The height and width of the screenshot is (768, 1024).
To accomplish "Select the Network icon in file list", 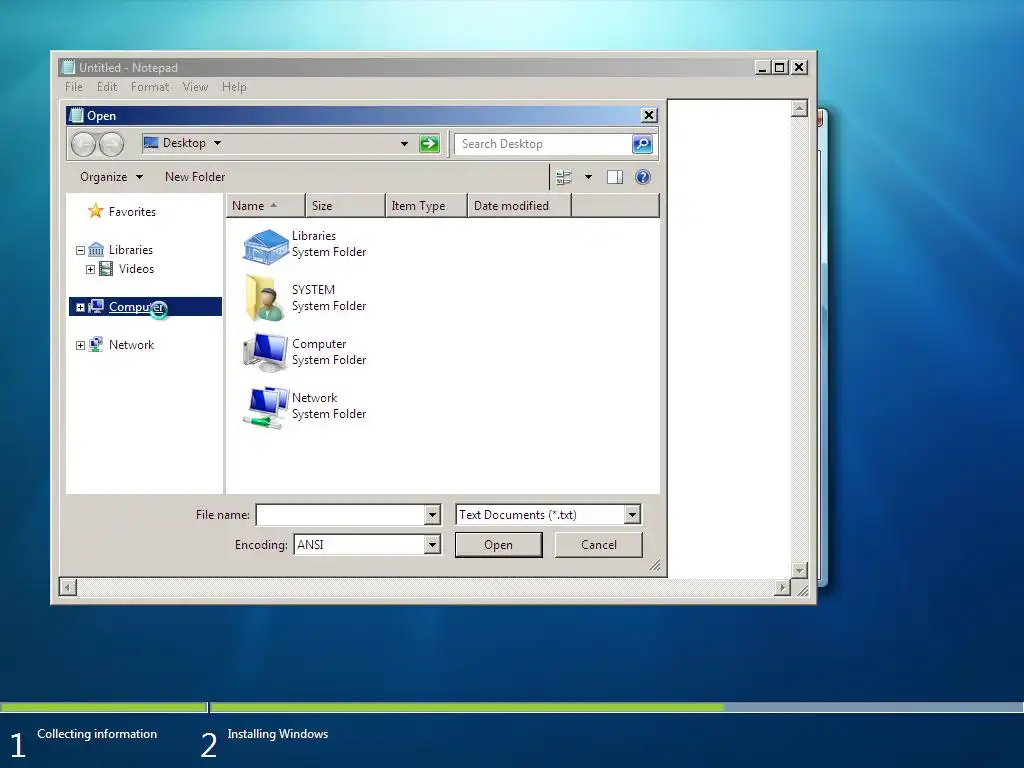I will click(x=265, y=407).
